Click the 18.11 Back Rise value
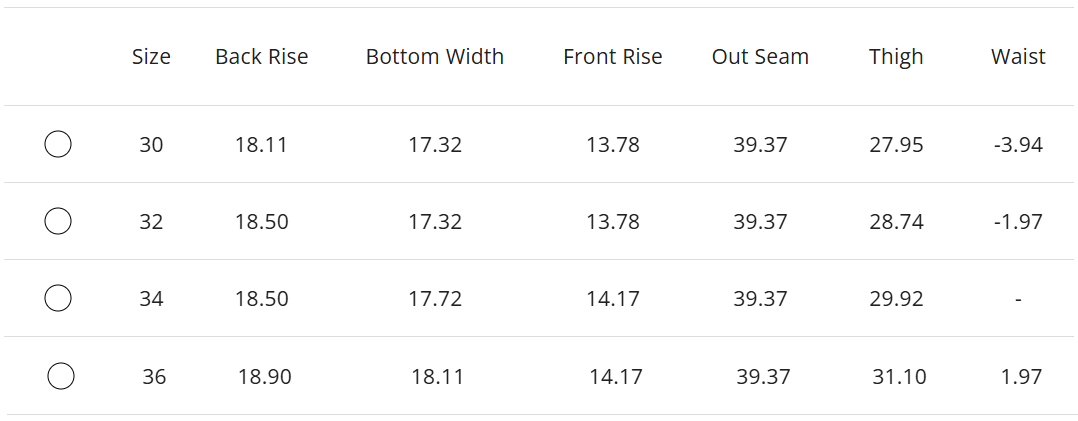This screenshot has height=421, width=1078. pyautogui.click(x=261, y=145)
